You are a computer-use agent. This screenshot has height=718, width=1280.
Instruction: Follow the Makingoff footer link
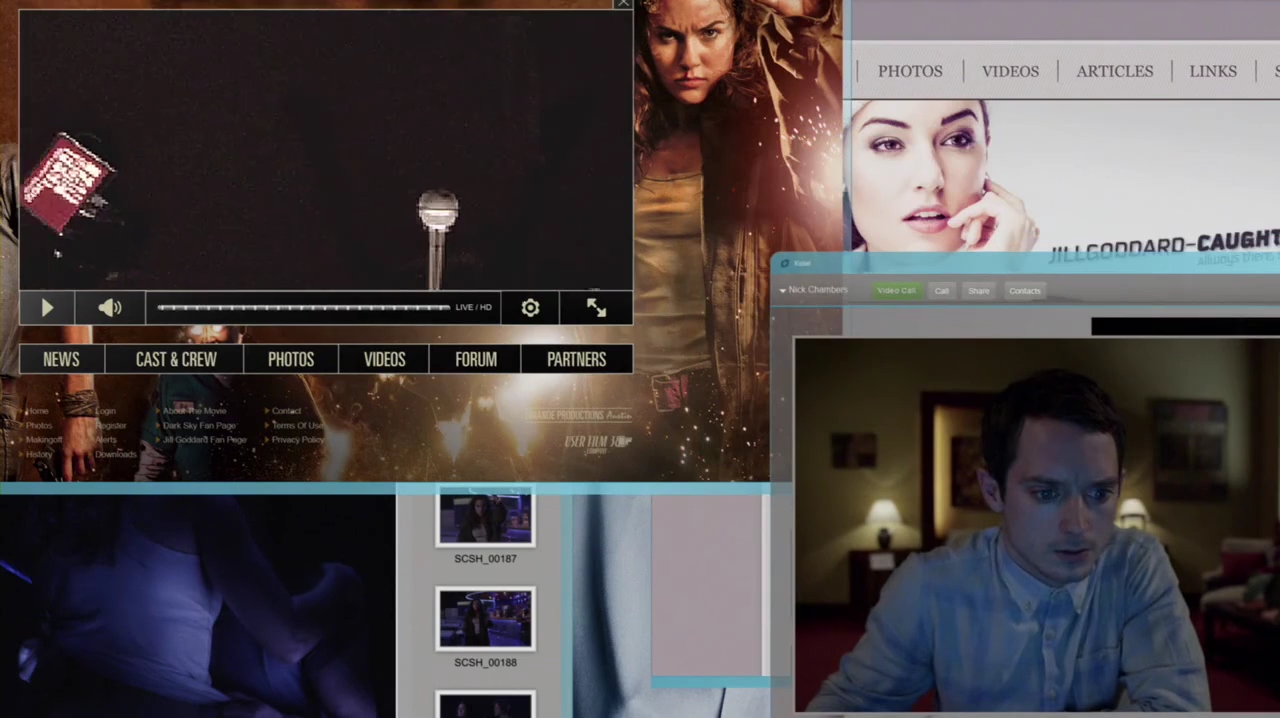[x=44, y=440]
